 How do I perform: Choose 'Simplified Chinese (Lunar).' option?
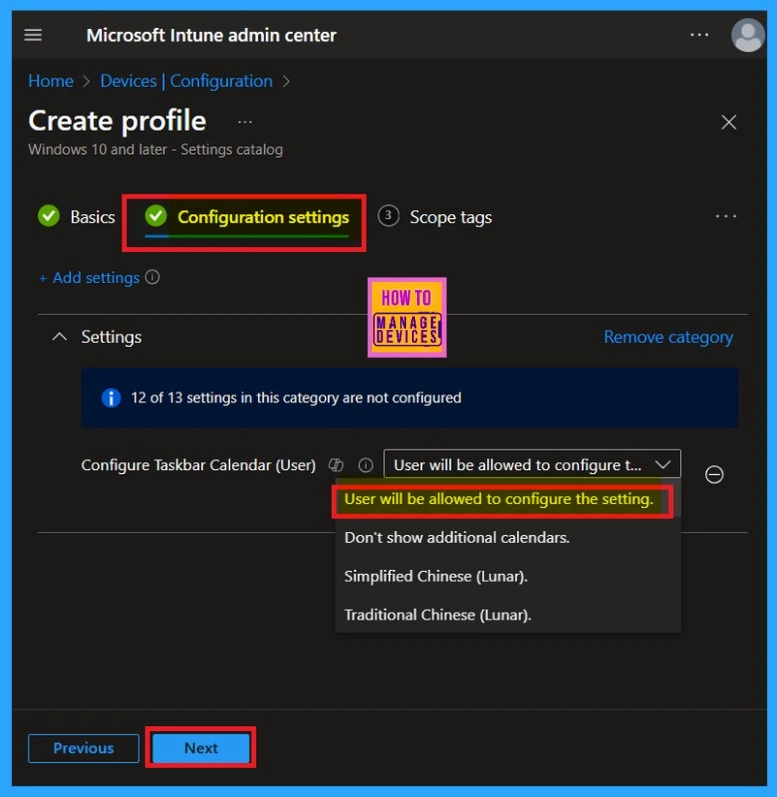[x=436, y=576]
